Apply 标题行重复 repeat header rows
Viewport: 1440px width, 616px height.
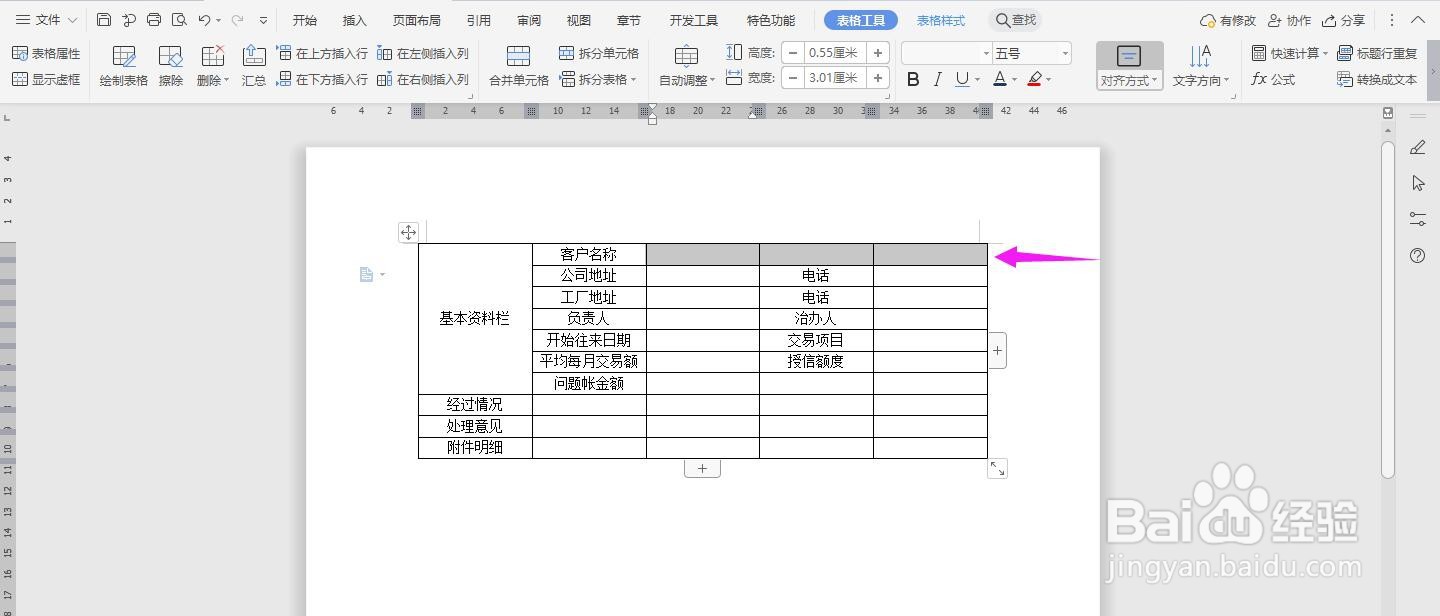pyautogui.click(x=1378, y=53)
